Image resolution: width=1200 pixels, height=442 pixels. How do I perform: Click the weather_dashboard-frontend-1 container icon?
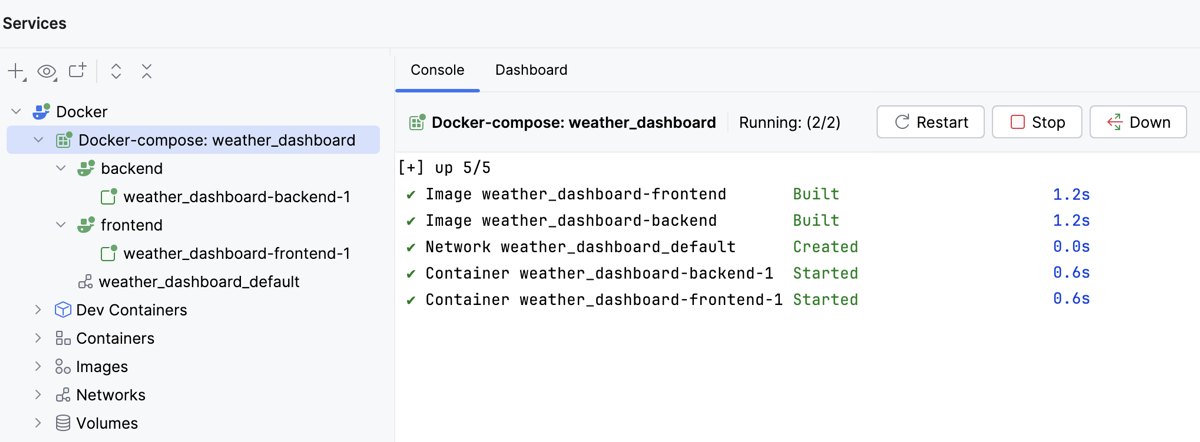pos(109,253)
